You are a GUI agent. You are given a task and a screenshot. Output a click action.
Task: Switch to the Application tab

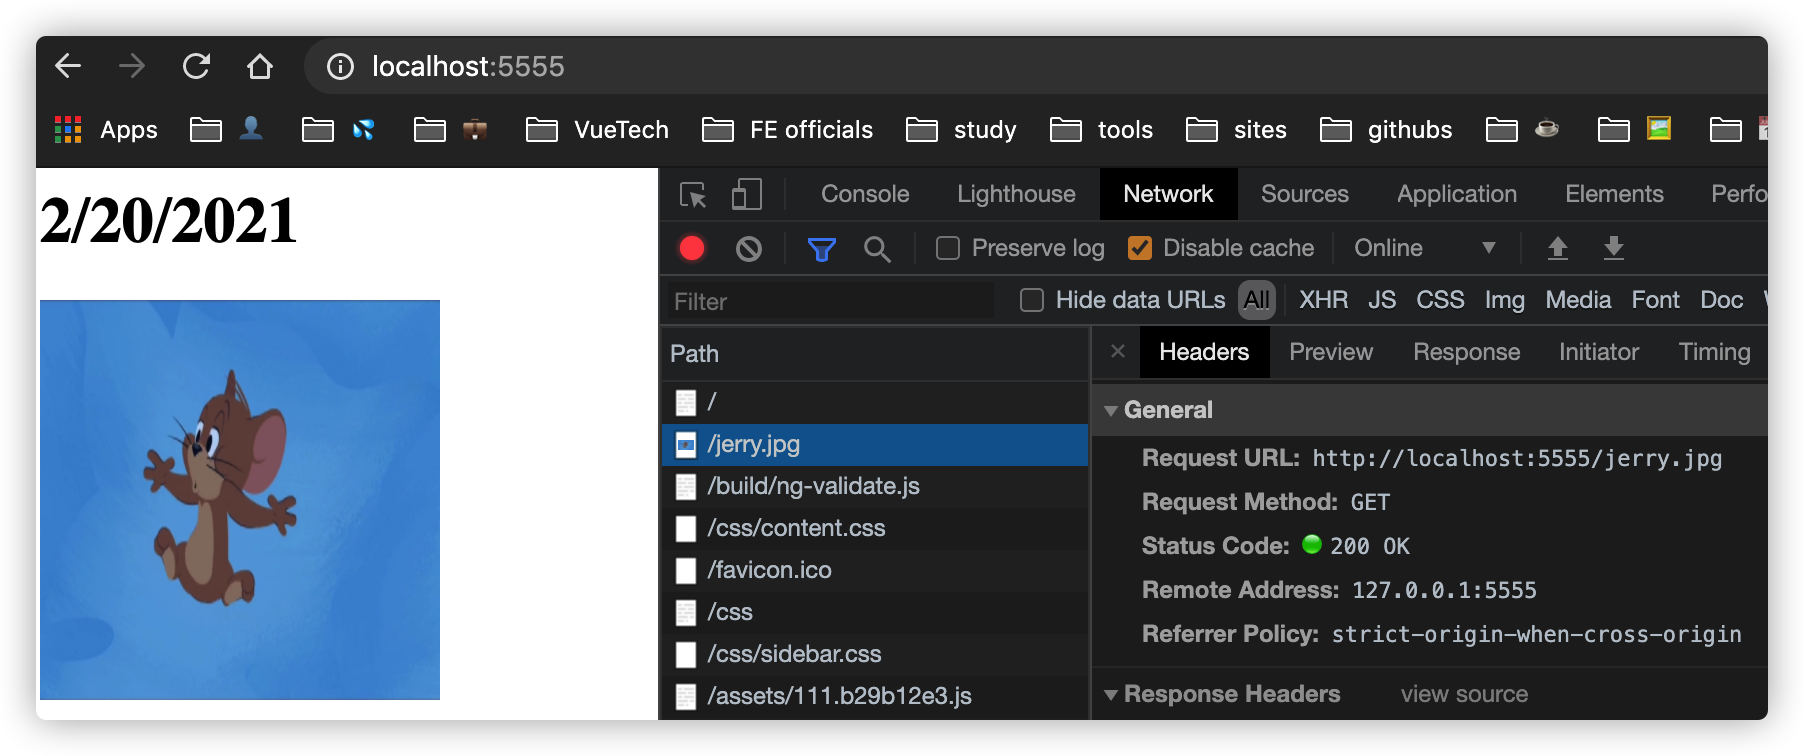coord(1456,194)
